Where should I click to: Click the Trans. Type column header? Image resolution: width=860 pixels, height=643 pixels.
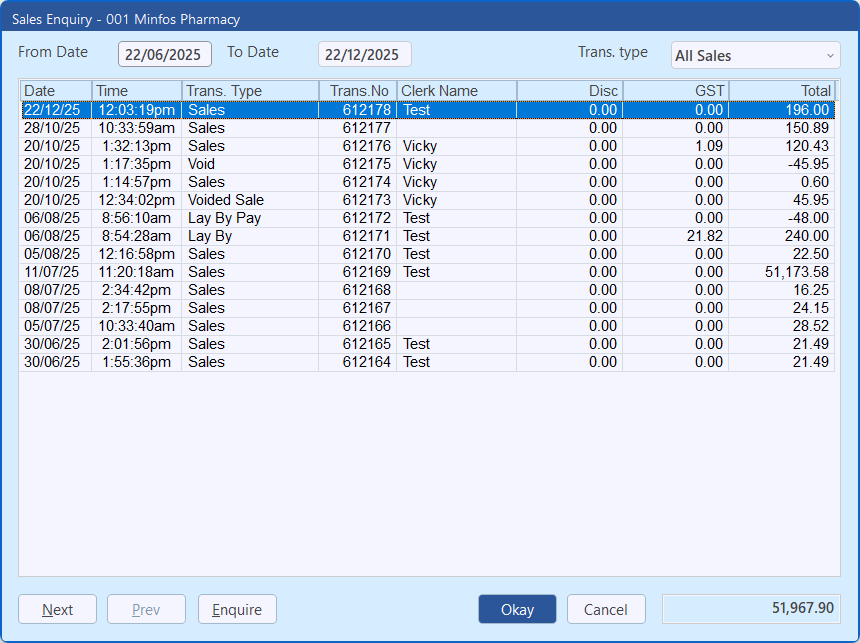[250, 91]
